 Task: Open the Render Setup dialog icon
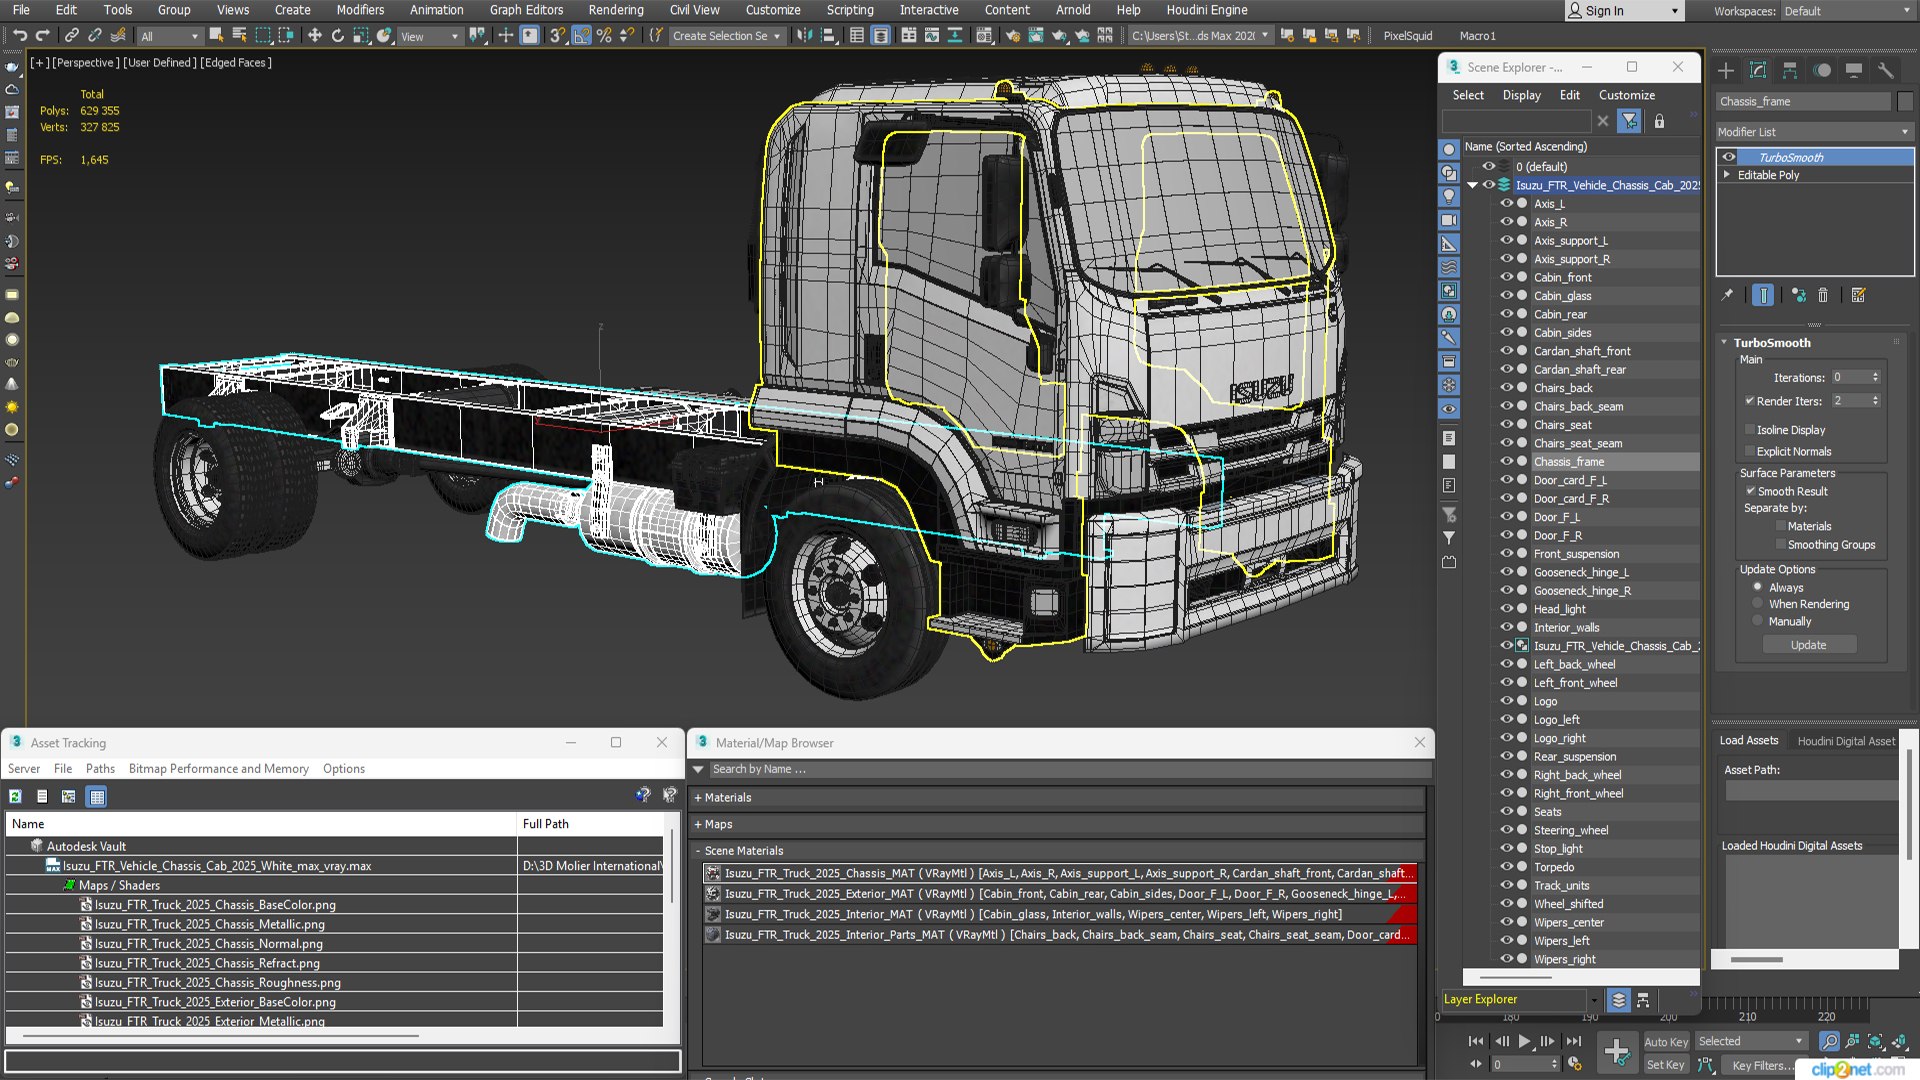coord(1013,35)
